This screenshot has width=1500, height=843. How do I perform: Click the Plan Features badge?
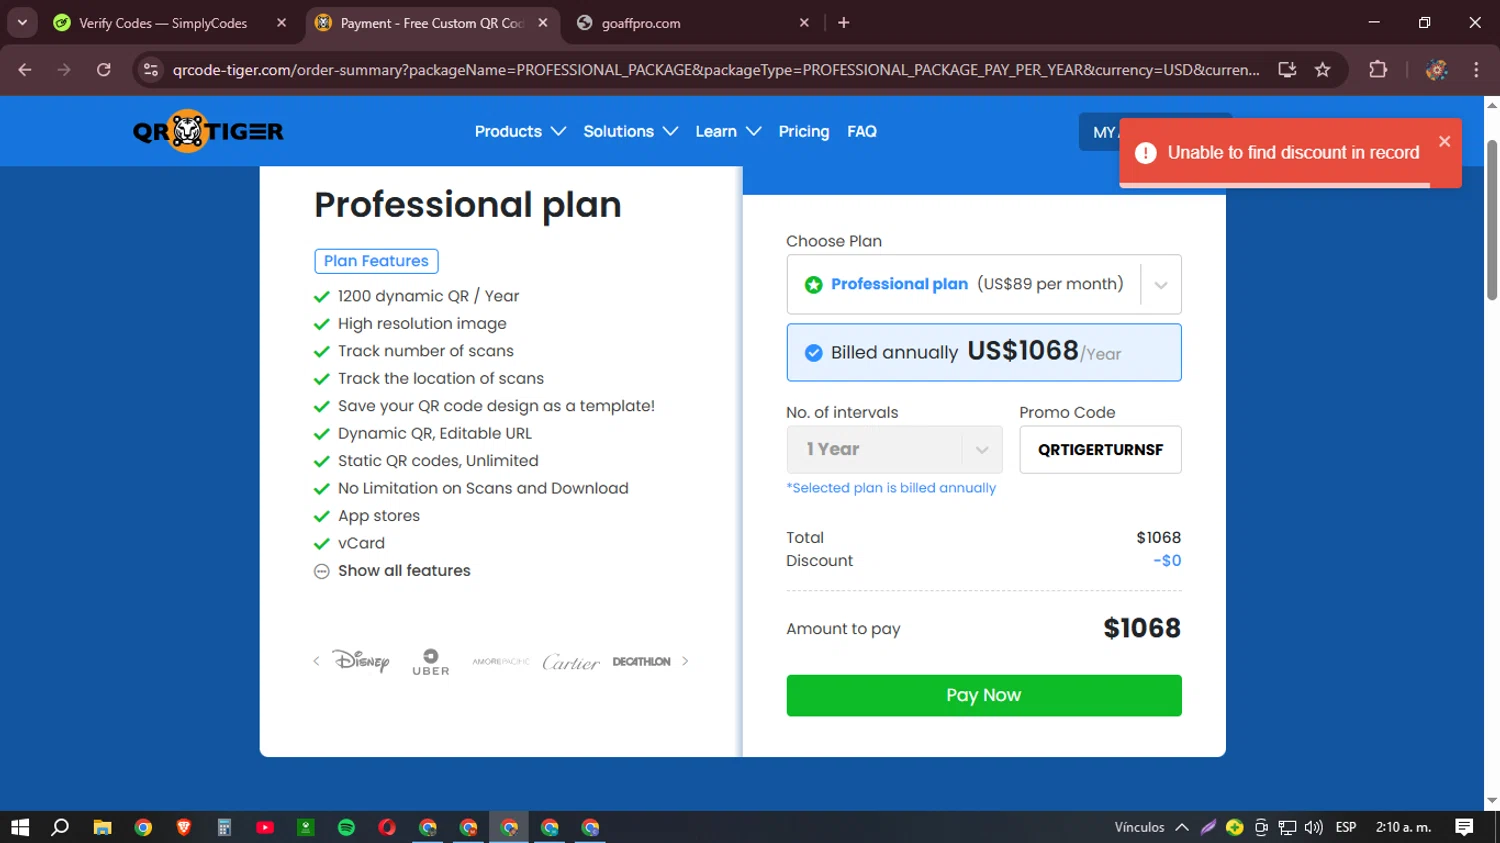click(376, 261)
